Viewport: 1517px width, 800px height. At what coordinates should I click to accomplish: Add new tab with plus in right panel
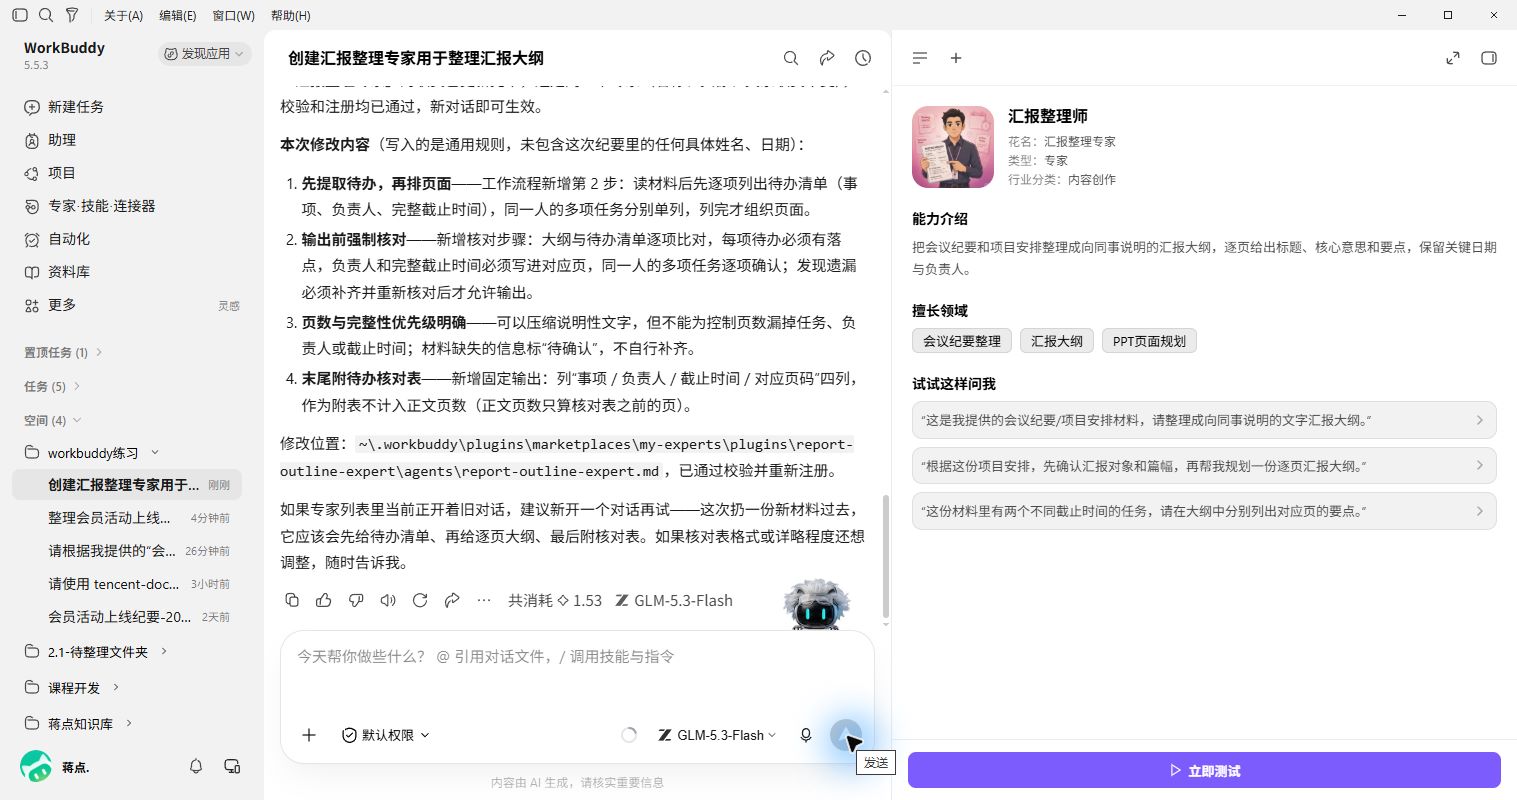click(x=956, y=58)
